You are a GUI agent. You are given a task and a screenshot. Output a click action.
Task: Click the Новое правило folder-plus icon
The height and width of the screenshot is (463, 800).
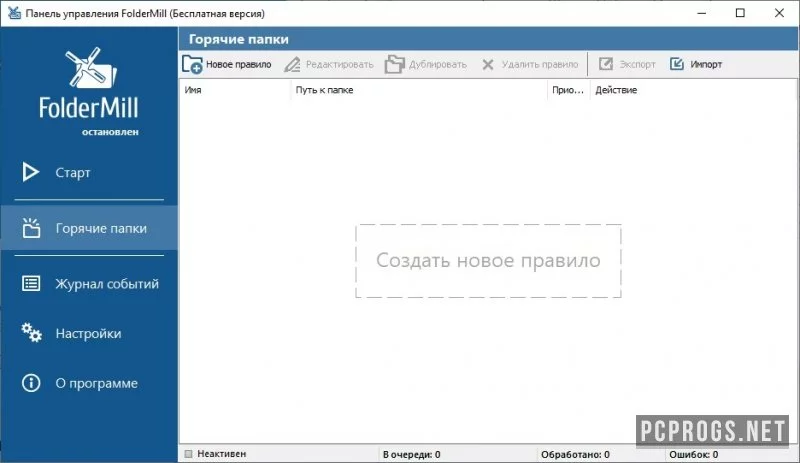pyautogui.click(x=192, y=64)
